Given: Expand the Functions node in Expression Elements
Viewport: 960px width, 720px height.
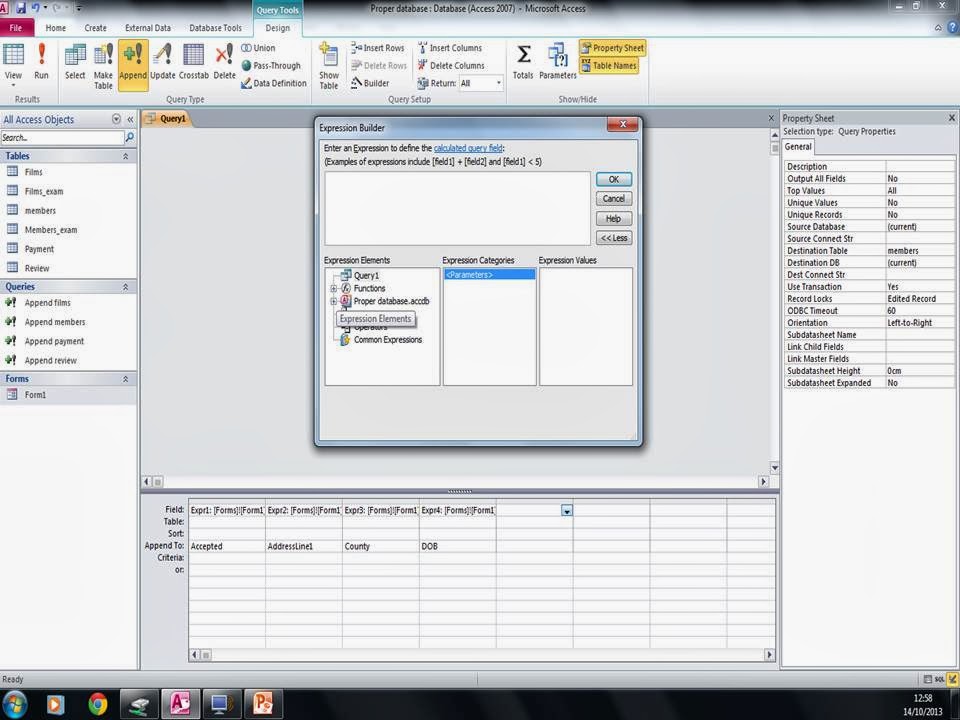Looking at the screenshot, I should coord(334,288).
